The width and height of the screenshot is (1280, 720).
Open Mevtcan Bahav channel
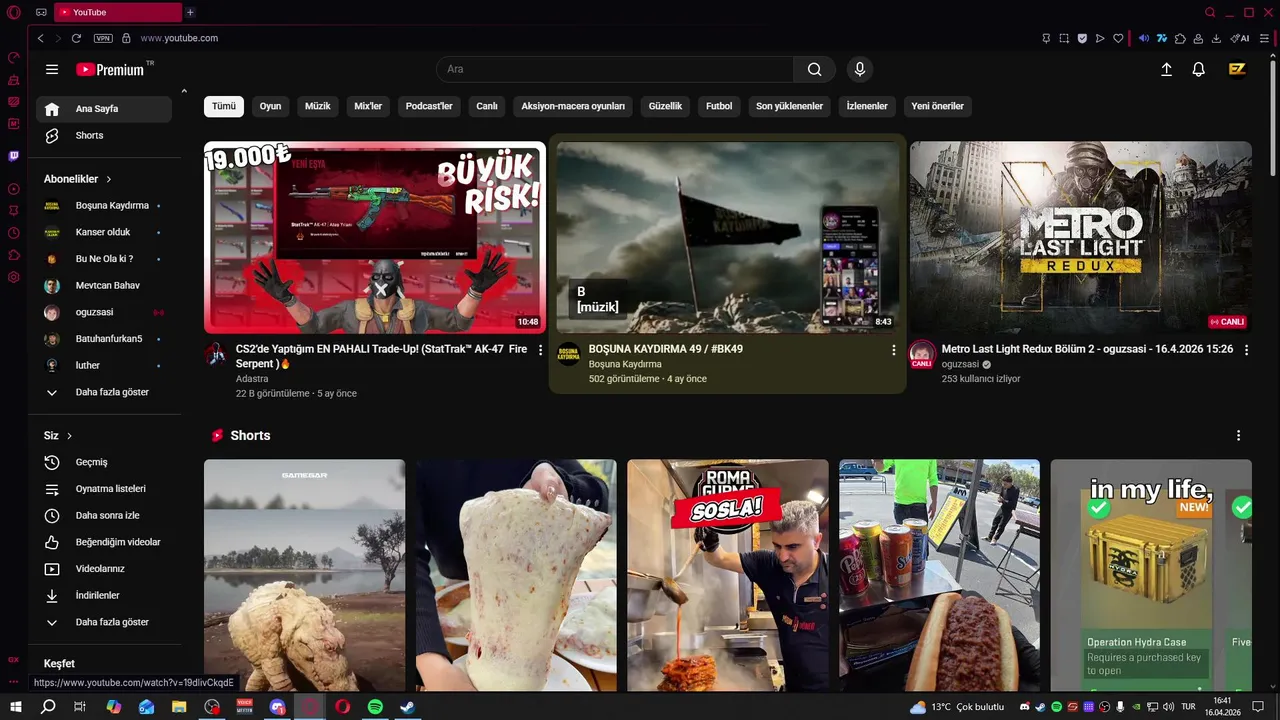coord(104,285)
